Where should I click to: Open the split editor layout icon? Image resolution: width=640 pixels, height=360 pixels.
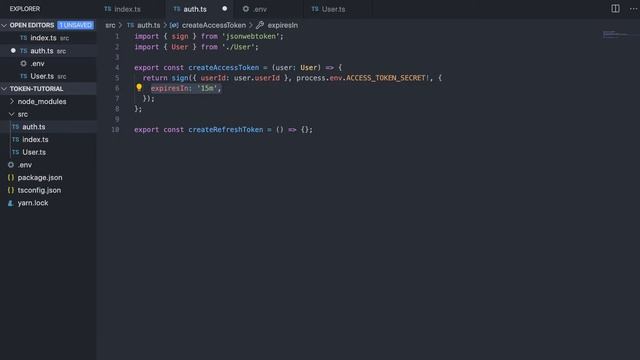615,9
